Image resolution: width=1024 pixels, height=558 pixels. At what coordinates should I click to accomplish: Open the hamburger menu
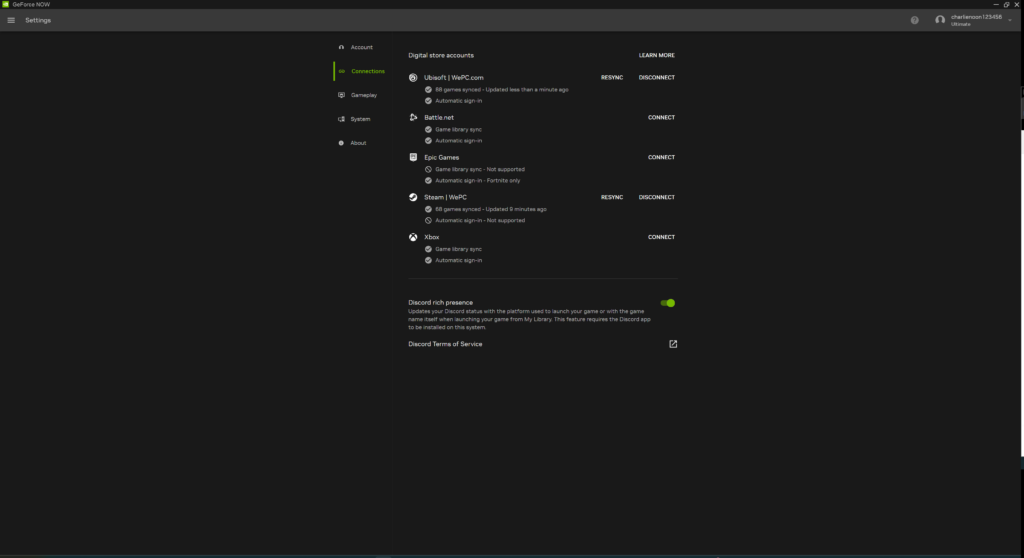[11, 20]
